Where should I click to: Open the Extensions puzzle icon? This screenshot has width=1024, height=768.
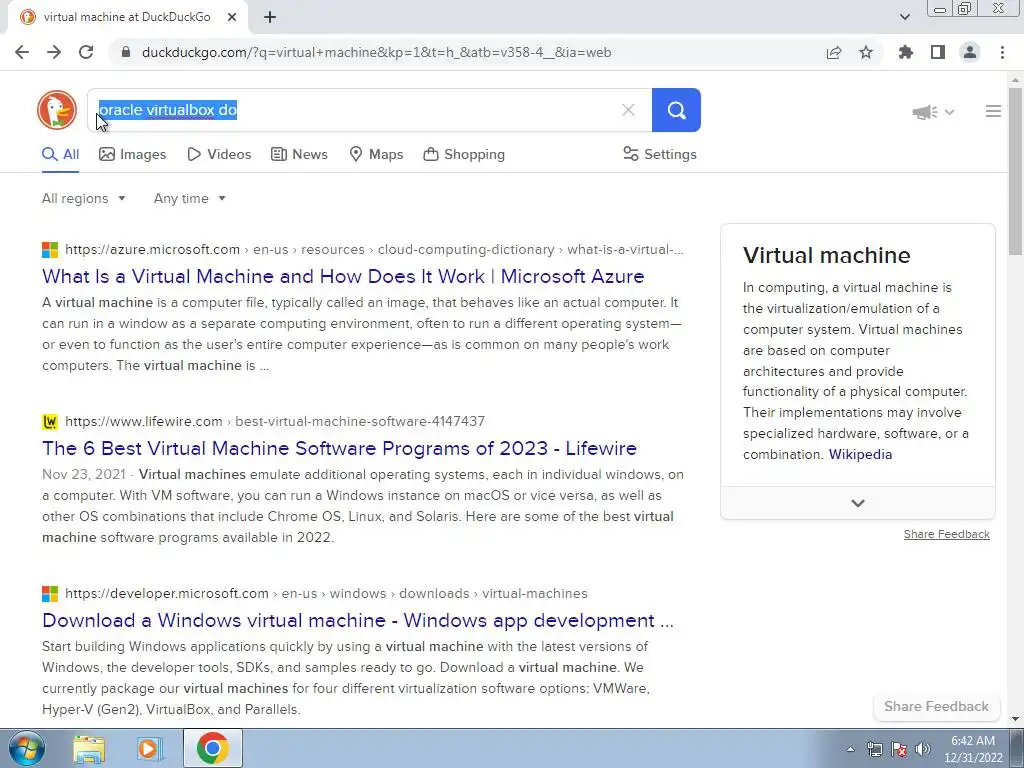(x=906, y=52)
